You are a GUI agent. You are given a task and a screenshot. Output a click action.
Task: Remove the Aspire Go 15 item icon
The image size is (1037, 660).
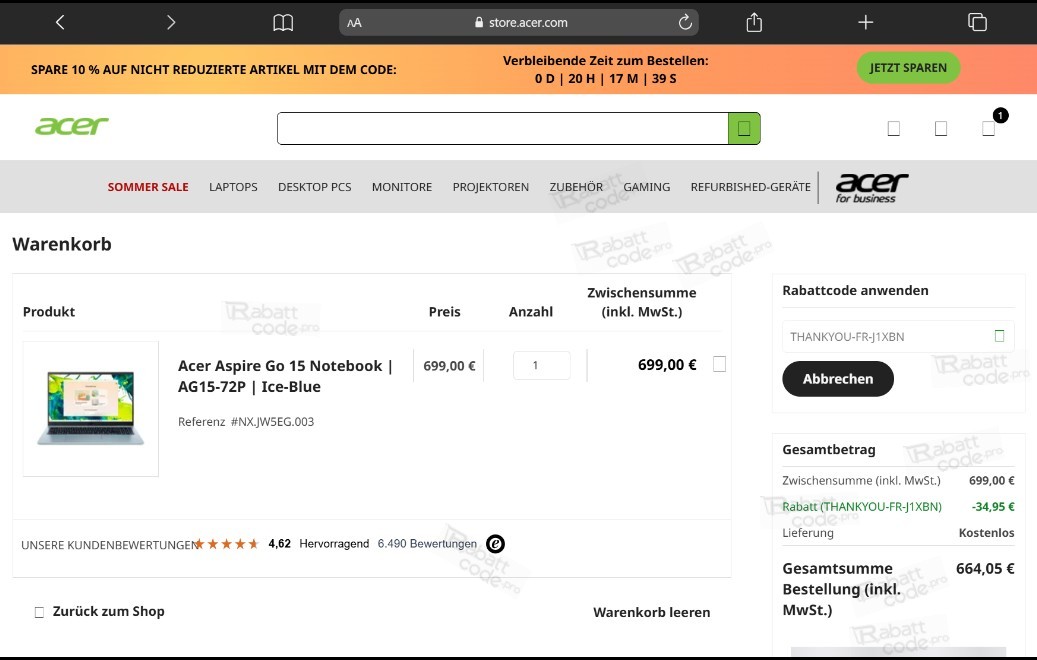coord(720,364)
